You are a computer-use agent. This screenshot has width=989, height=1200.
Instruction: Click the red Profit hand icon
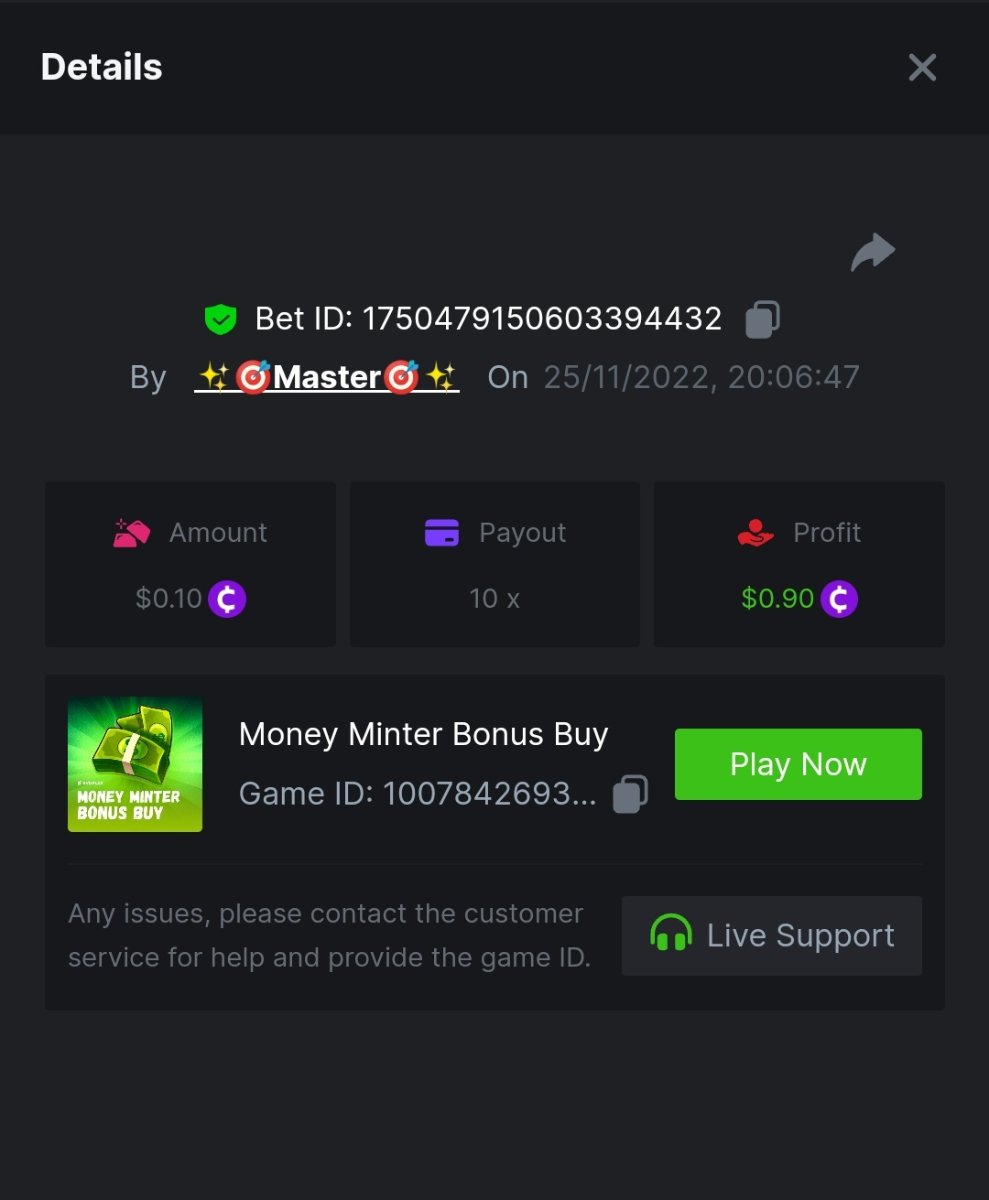pyautogui.click(x=756, y=533)
